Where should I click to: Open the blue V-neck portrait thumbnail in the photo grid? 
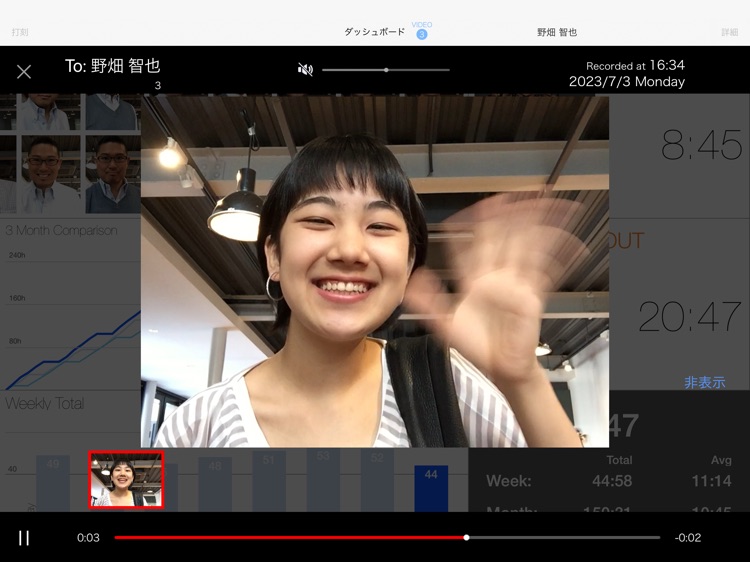click(x=113, y=112)
